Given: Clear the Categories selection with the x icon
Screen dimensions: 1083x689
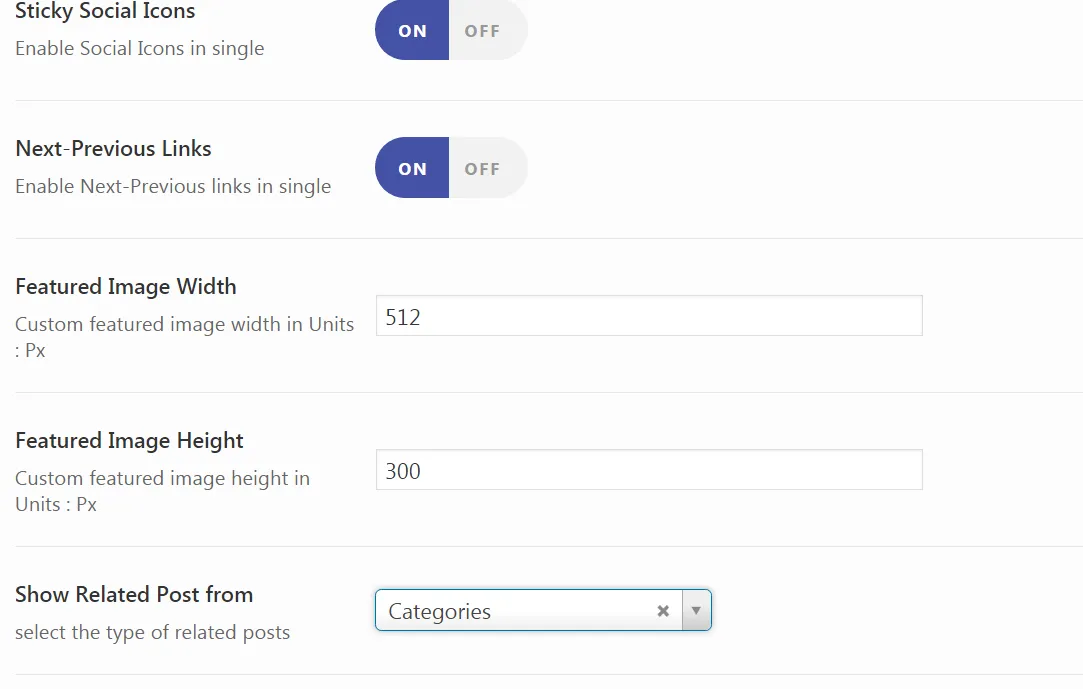Looking at the screenshot, I should tap(663, 611).
